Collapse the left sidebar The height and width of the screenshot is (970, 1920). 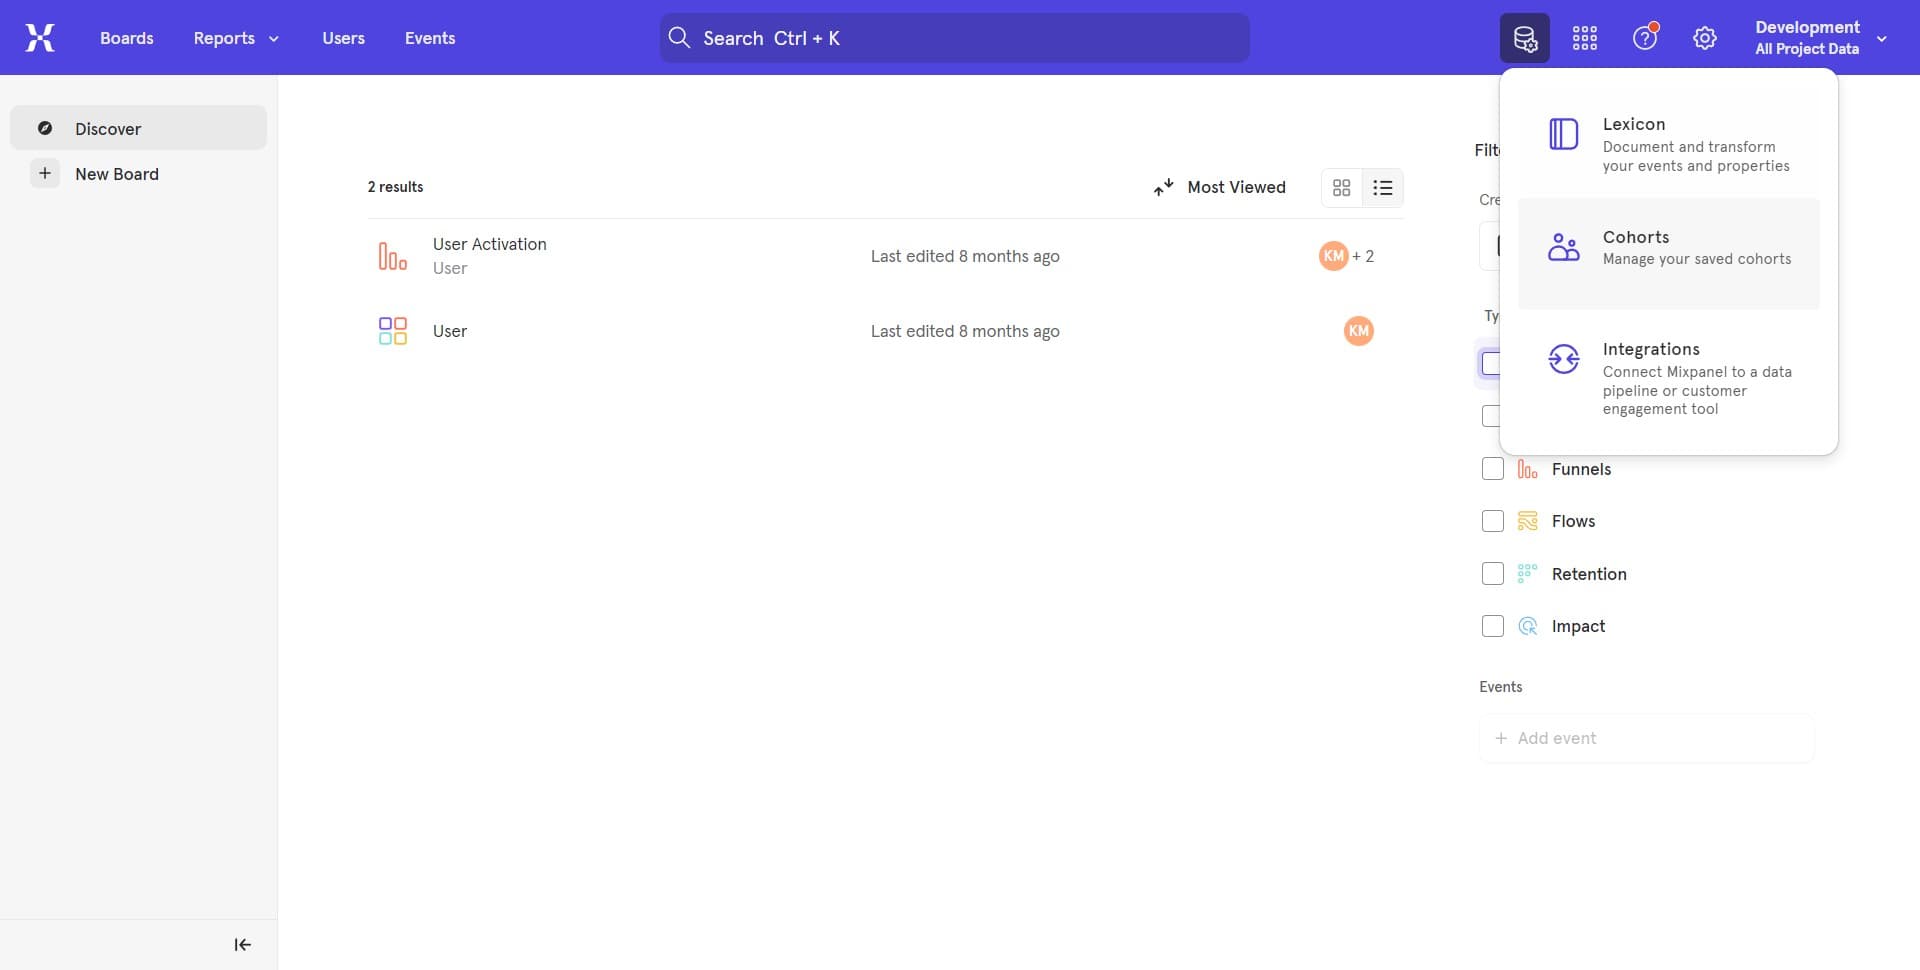click(241, 944)
